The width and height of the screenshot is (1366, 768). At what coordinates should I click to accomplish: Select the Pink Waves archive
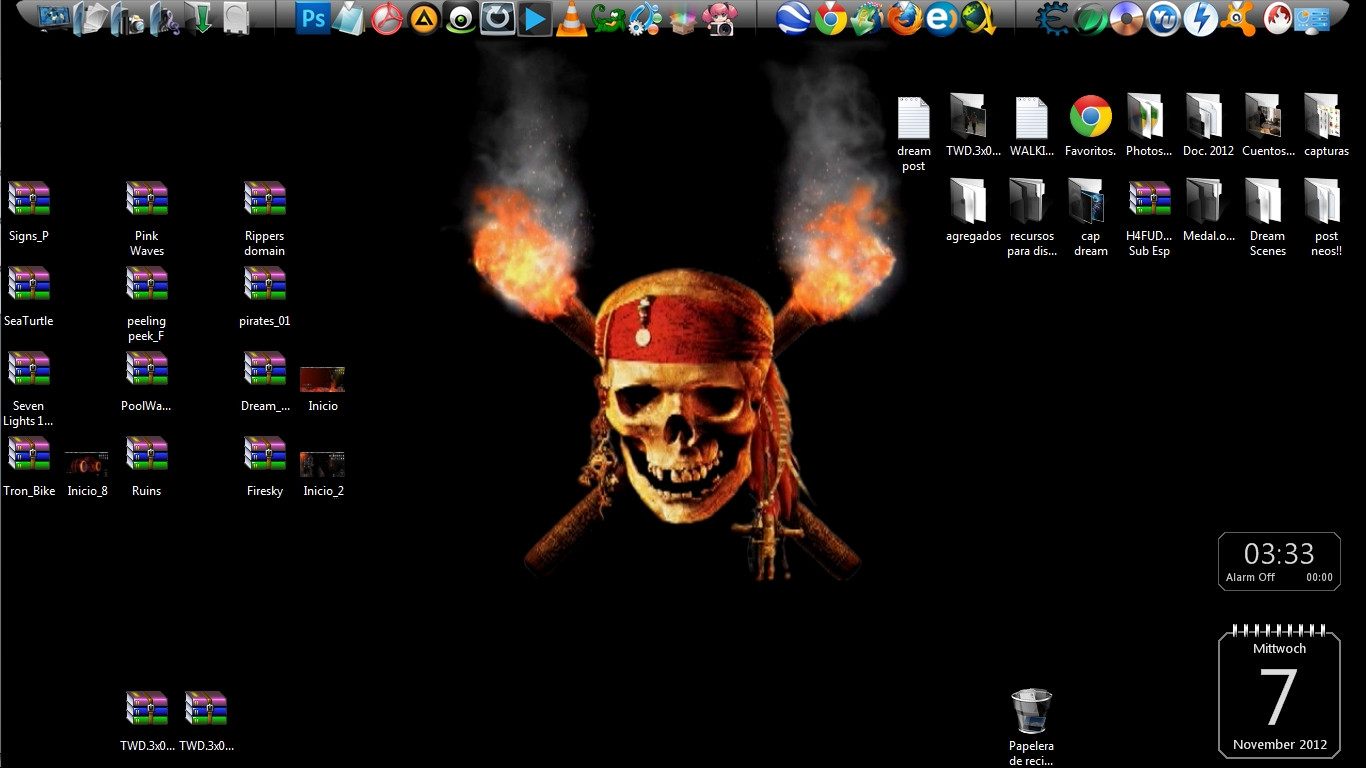(147, 219)
